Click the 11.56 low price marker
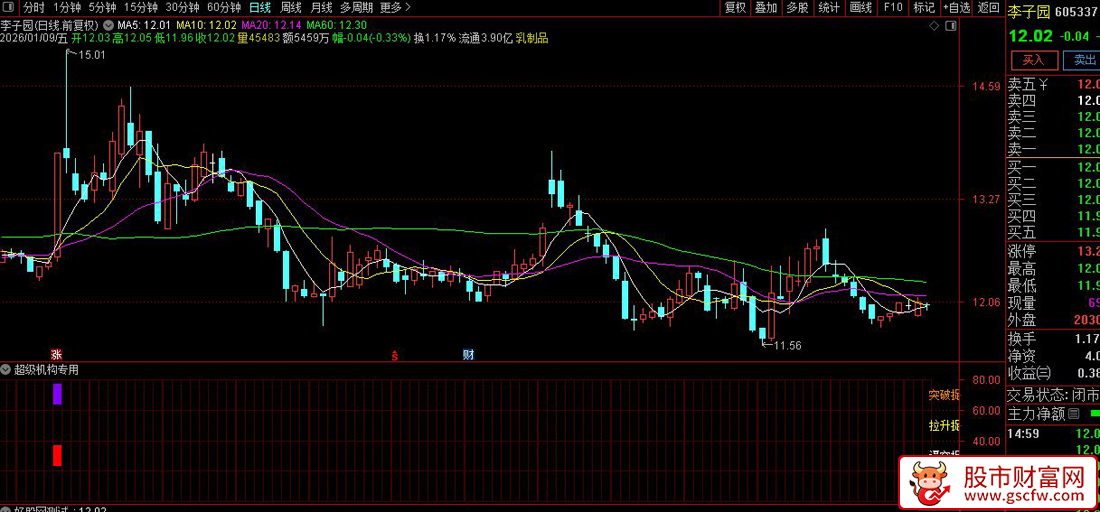This screenshot has height=512, width=1100. [x=786, y=345]
